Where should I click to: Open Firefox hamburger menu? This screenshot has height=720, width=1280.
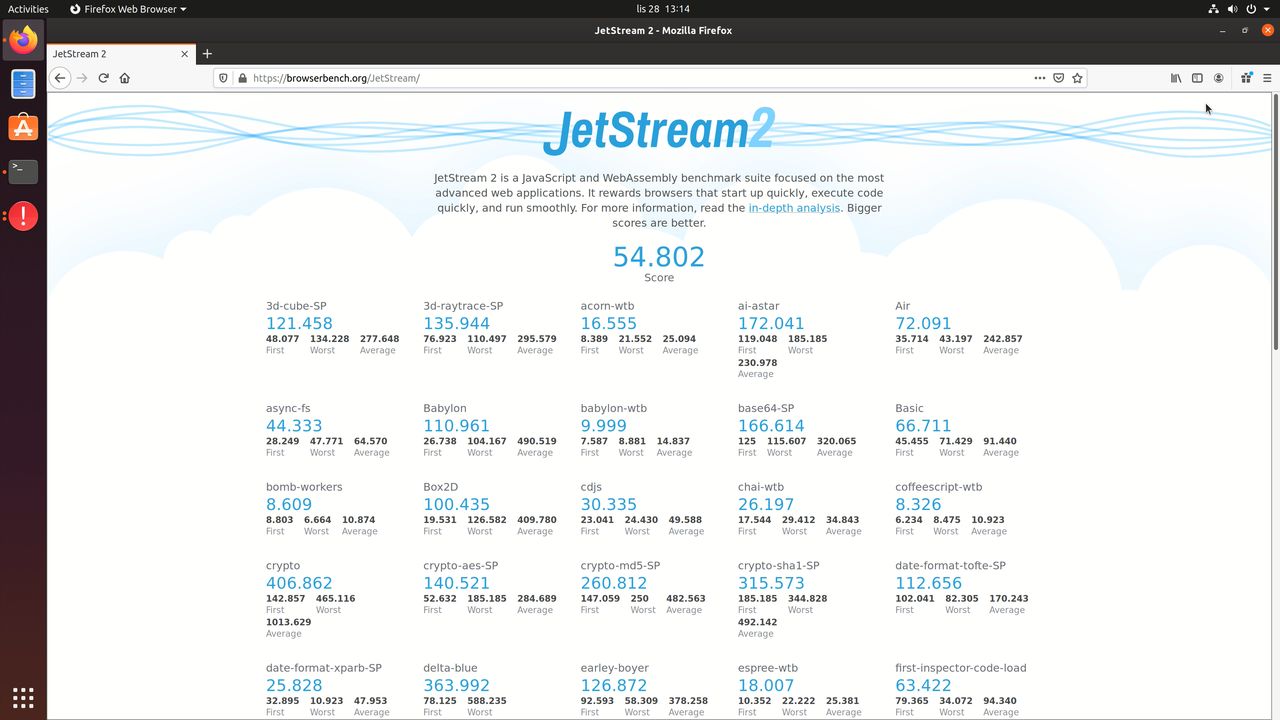[x=1267, y=78]
